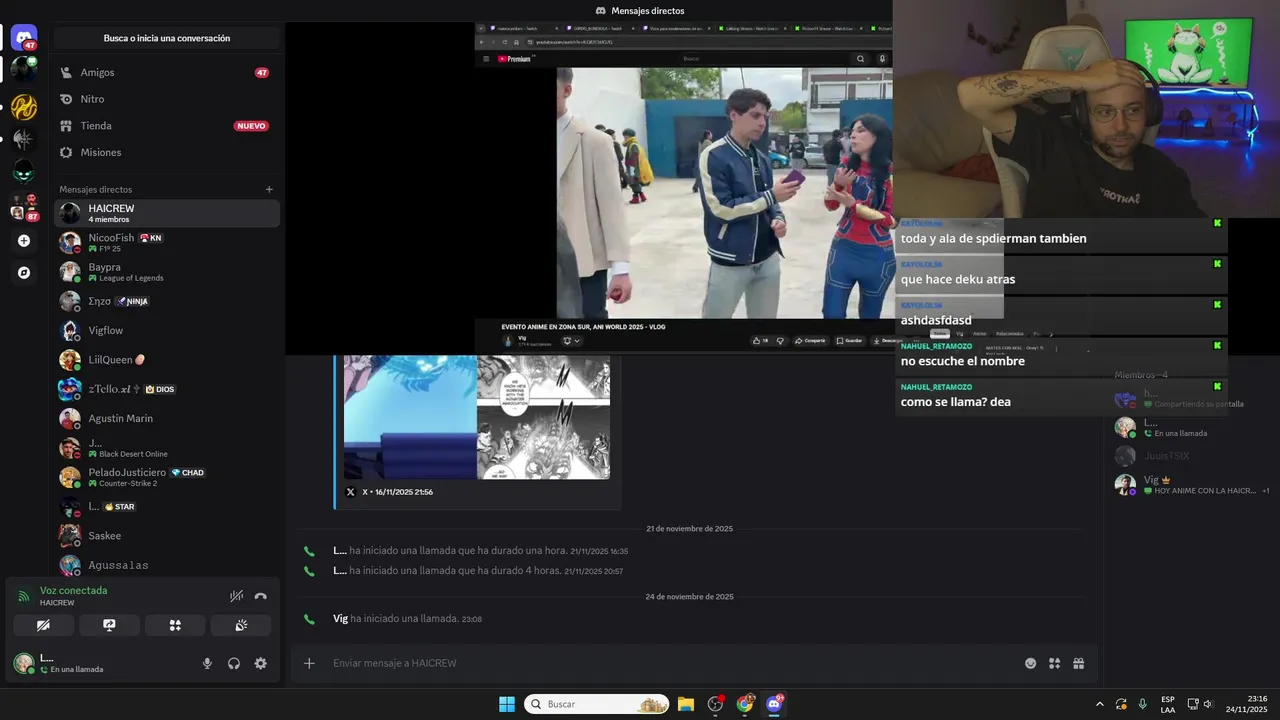Open User Settings gear icon

point(261,663)
